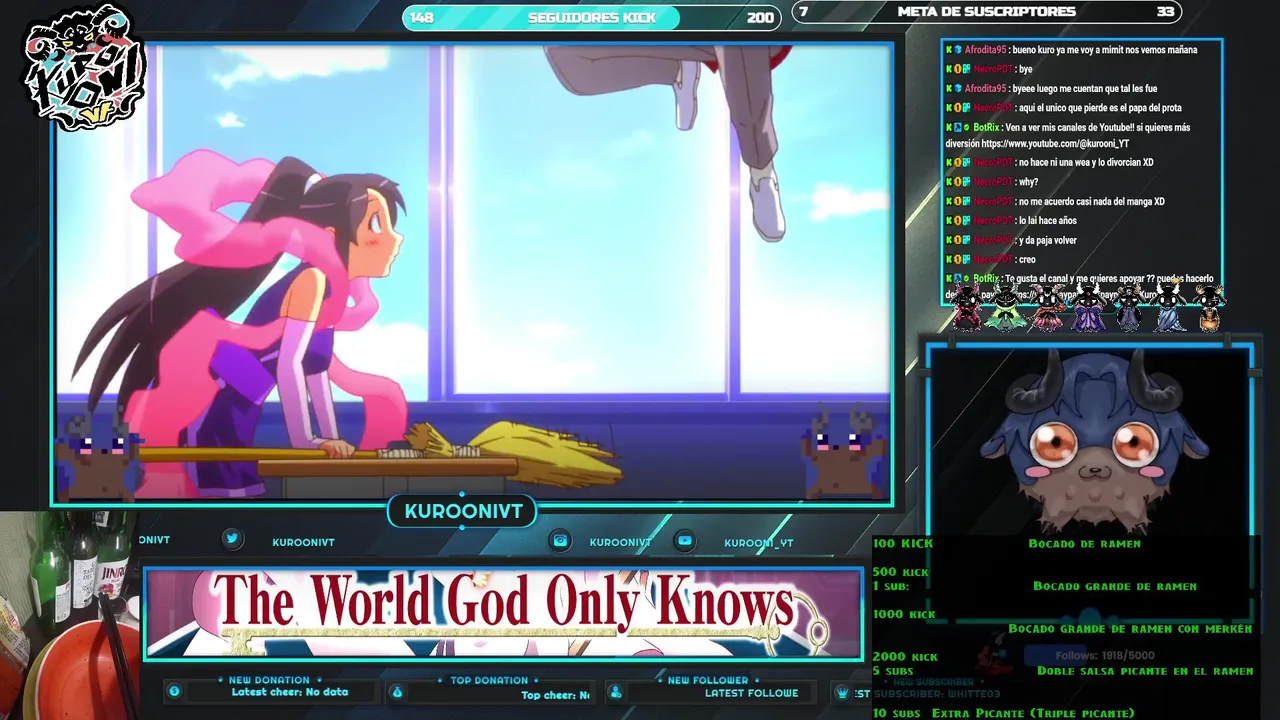Image resolution: width=1280 pixels, height=720 pixels.
Task: Click chat message 'y da paja volver'
Action: [x=1048, y=240]
